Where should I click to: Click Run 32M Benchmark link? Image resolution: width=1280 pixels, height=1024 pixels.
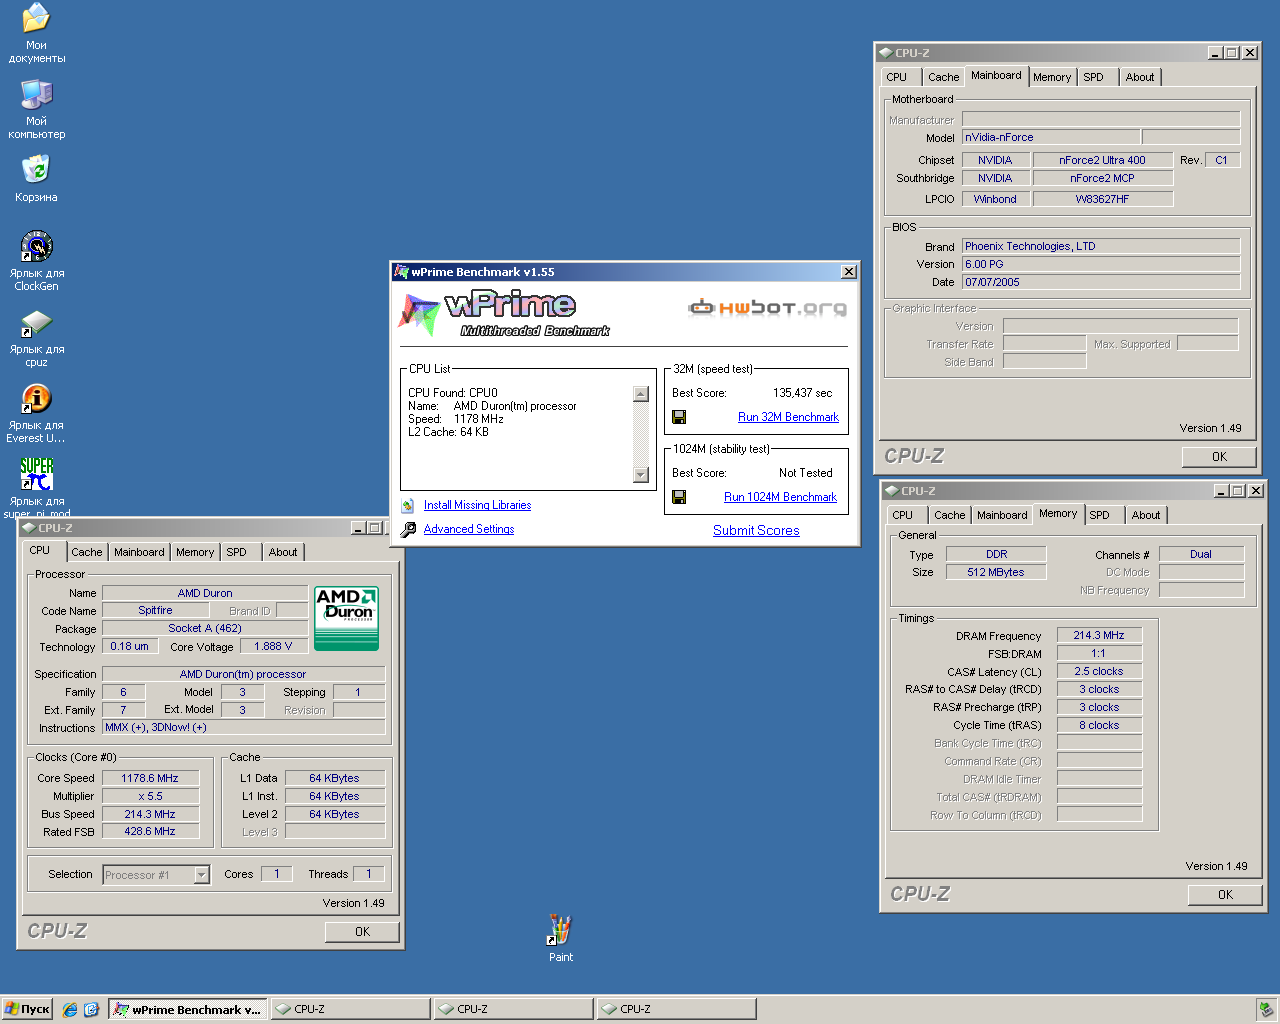(x=788, y=417)
